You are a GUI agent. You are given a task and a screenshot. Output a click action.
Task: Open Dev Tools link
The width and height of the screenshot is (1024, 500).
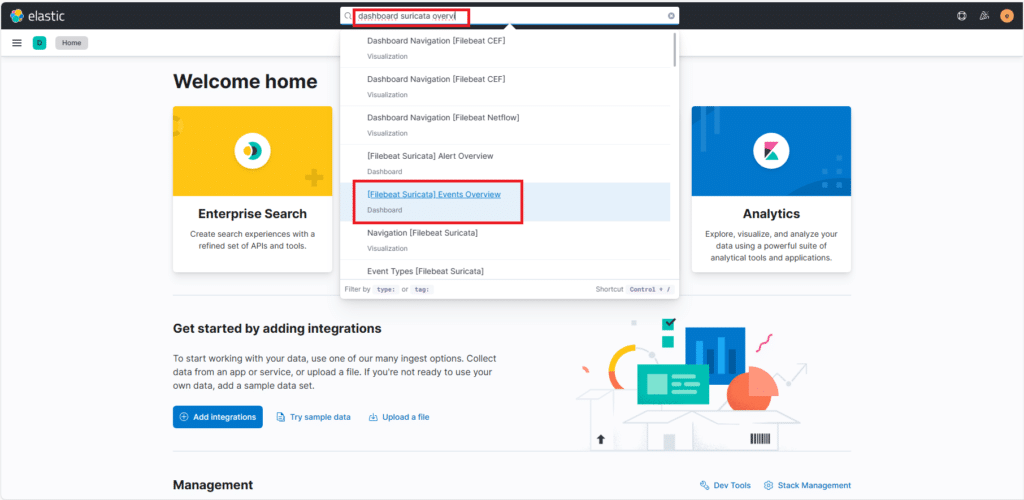click(725, 485)
